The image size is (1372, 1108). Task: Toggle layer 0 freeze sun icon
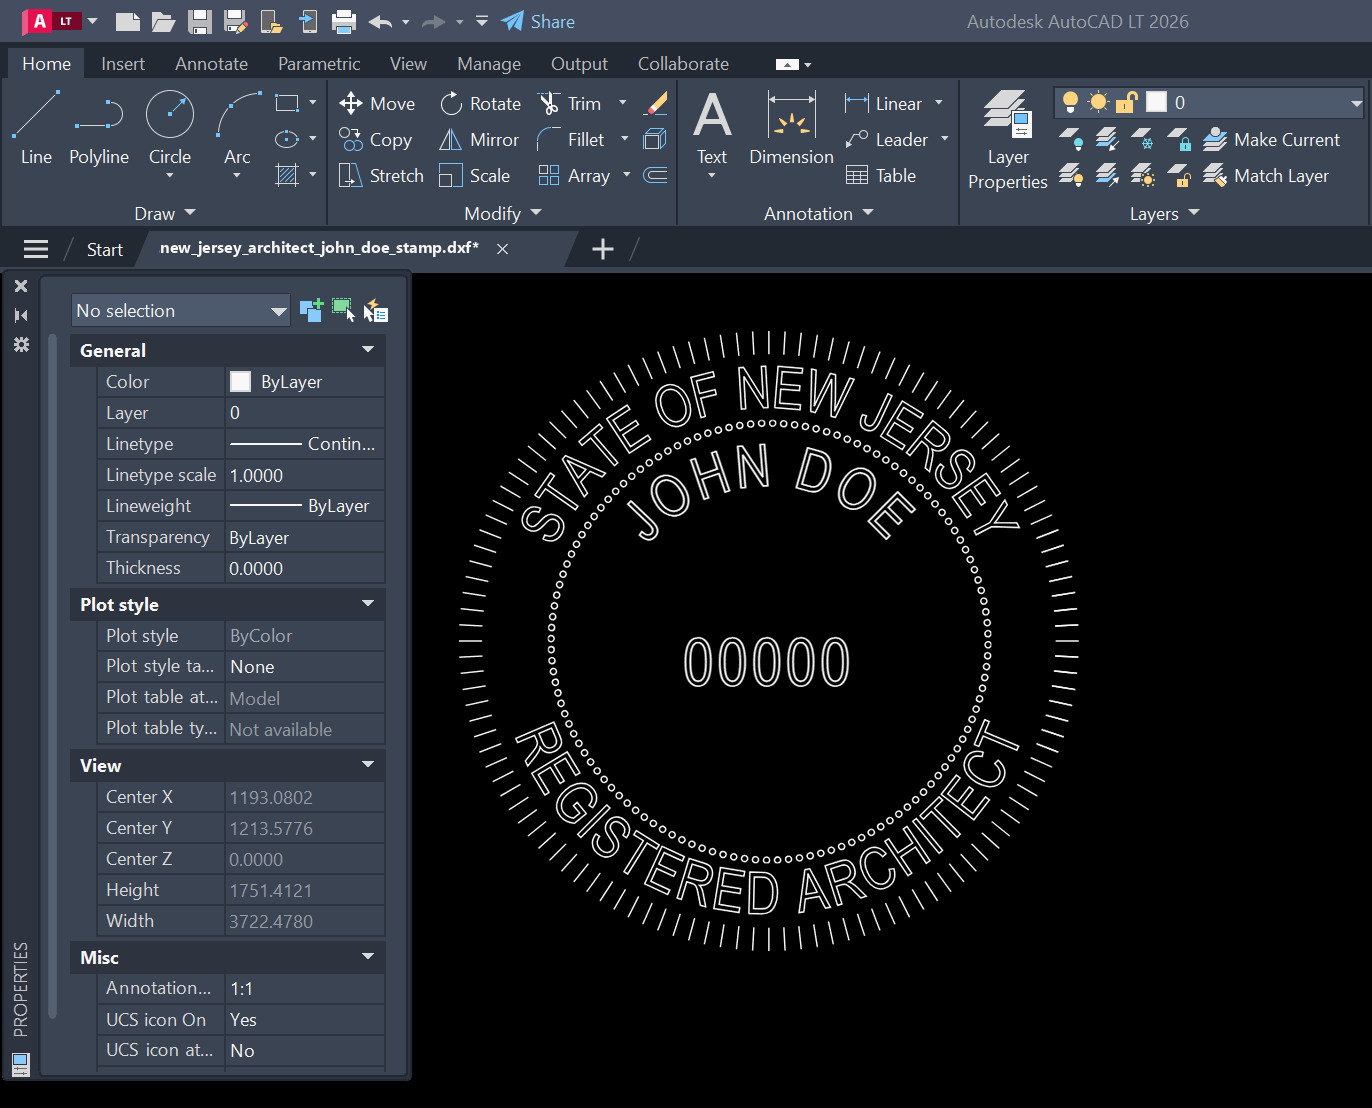tap(1098, 102)
